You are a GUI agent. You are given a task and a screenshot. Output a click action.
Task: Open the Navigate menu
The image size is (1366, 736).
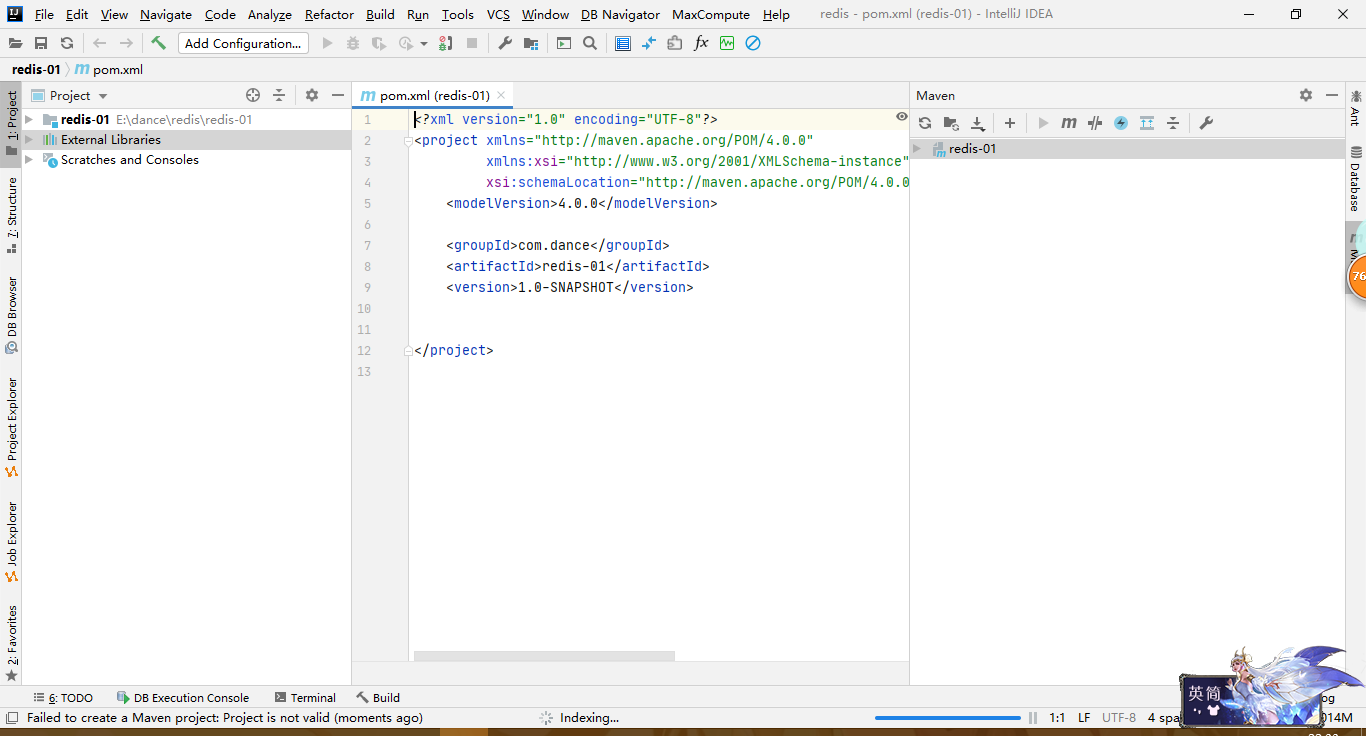165,14
